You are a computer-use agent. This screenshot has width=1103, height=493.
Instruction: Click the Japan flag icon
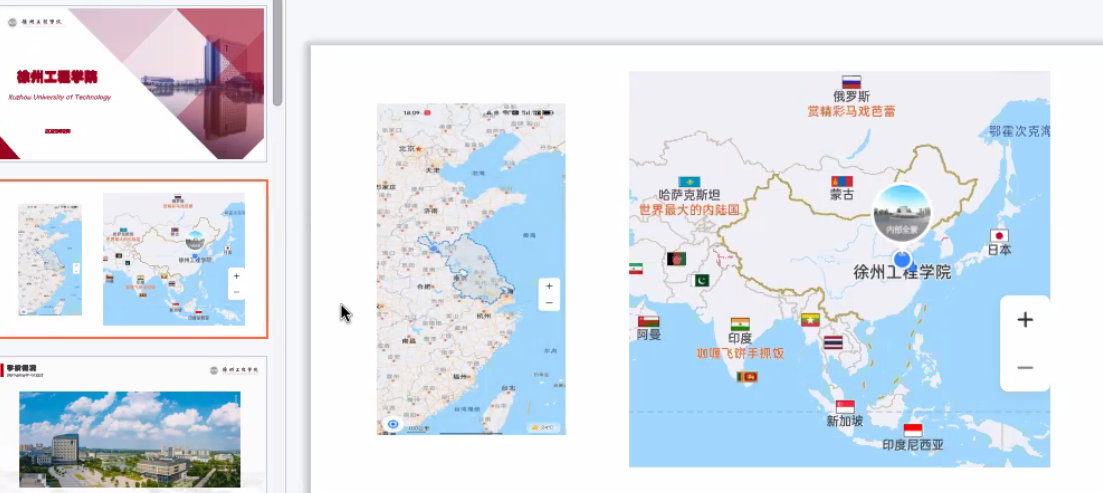pos(999,236)
